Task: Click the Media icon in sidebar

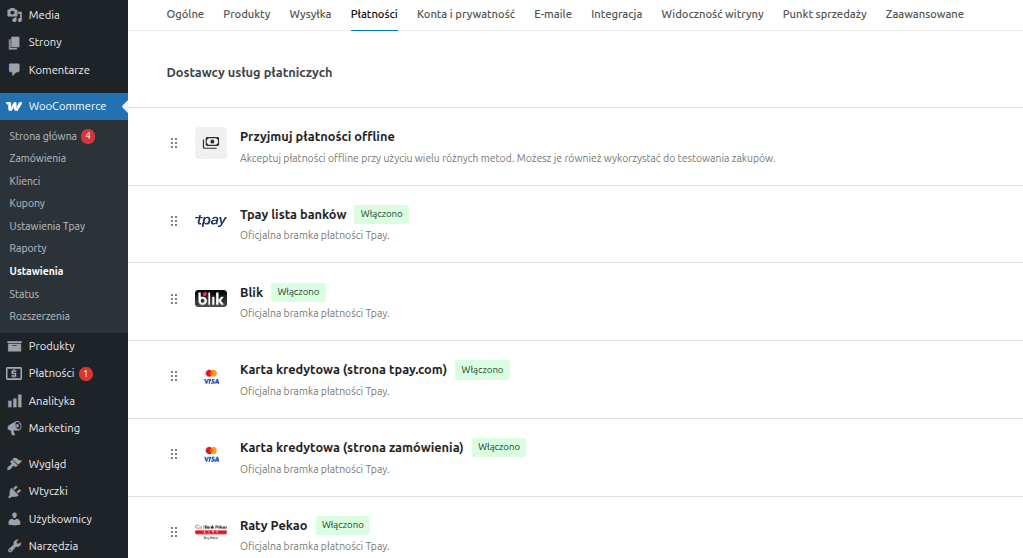Action: tap(14, 15)
